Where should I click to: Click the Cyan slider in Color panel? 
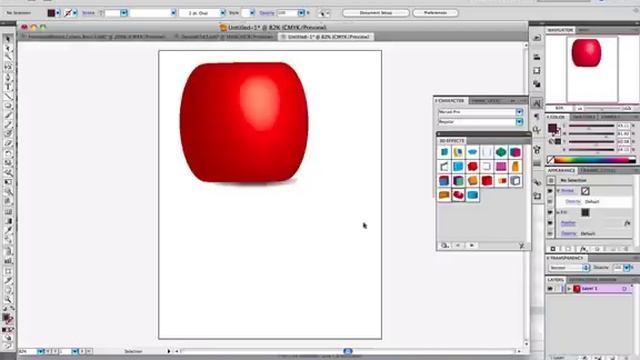pos(591,126)
